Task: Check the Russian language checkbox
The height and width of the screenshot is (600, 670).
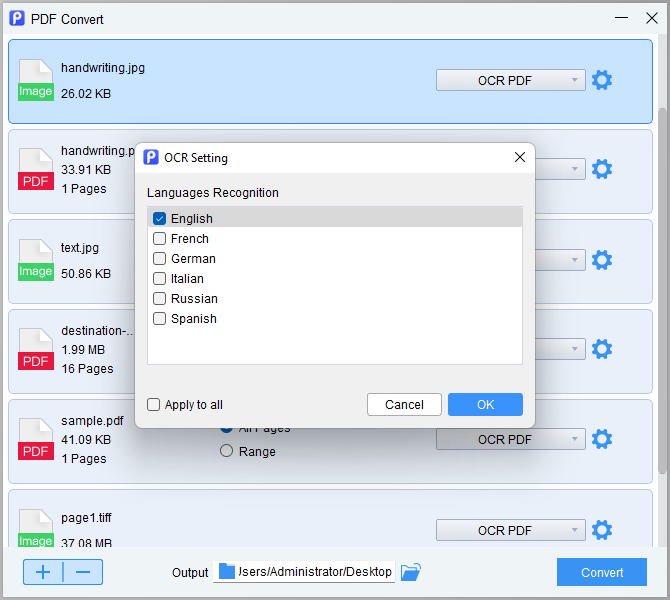Action: 159,298
